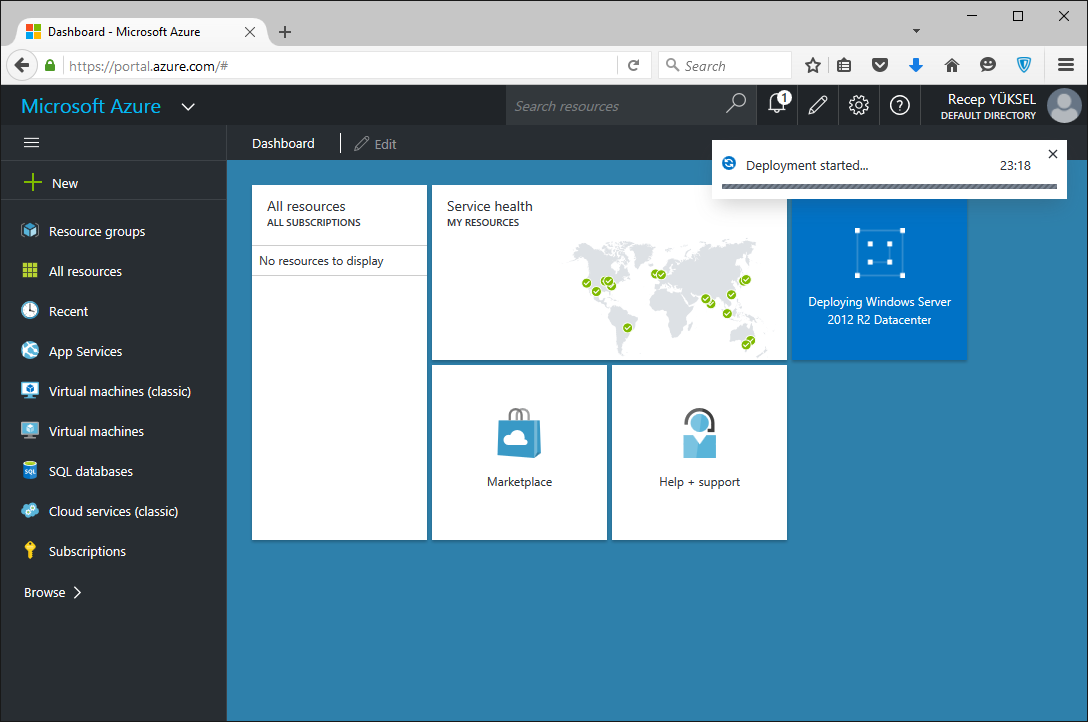Click the Edit dashboard button

click(x=375, y=144)
